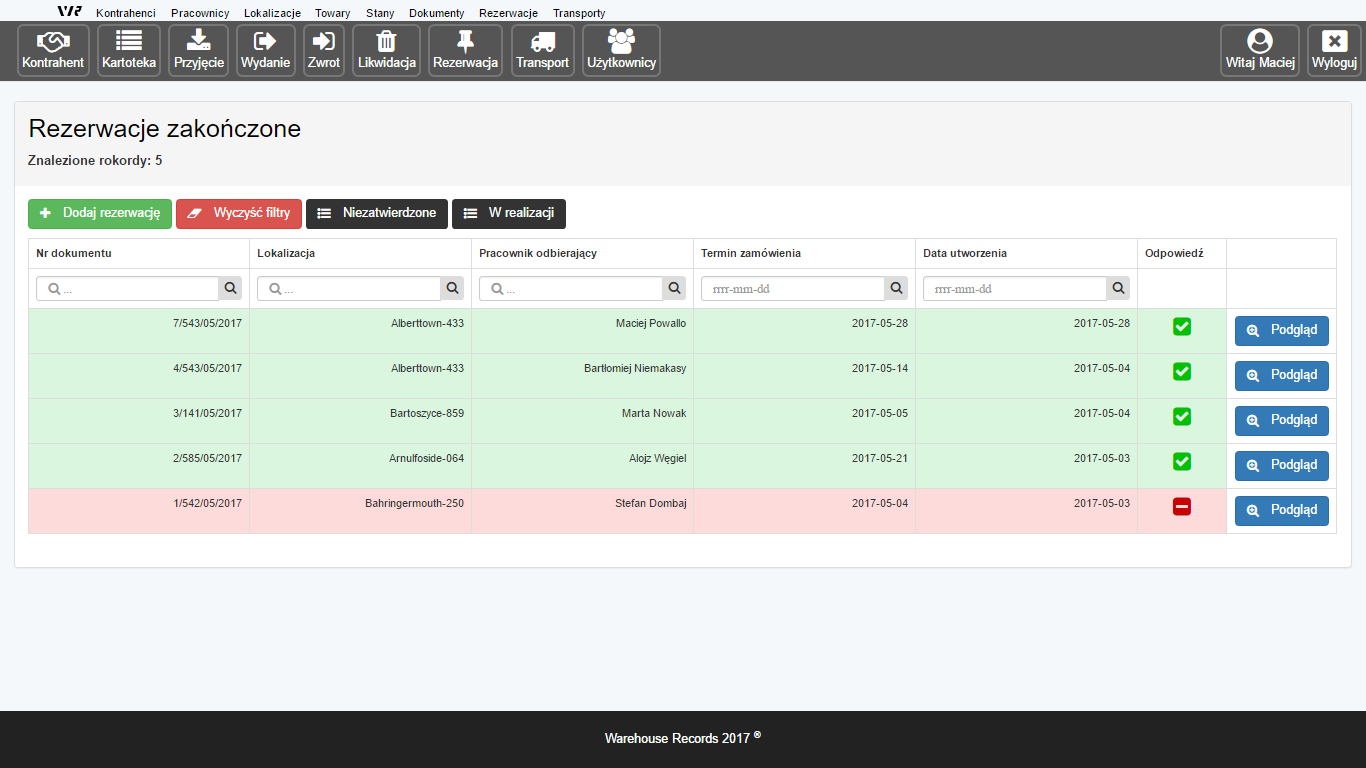
Task: Open the Dokumenty top menu
Action: click(436, 13)
